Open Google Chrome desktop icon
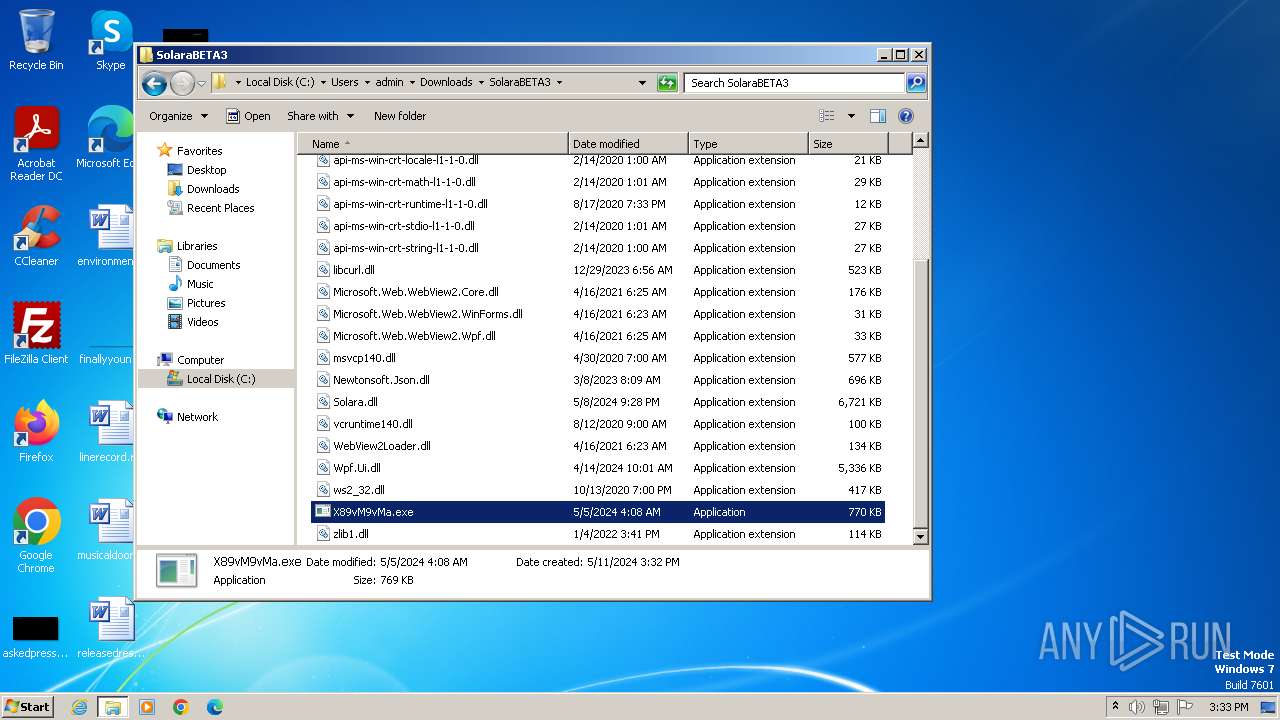1280x720 pixels. [36, 536]
